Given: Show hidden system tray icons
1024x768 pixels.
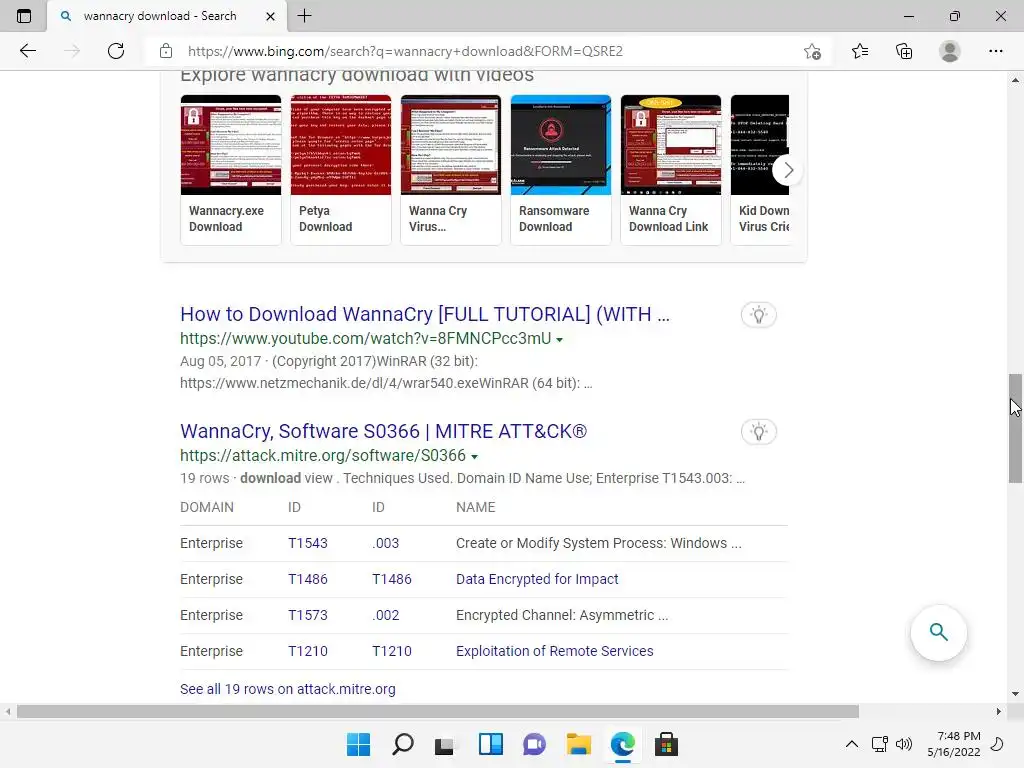Looking at the screenshot, I should pos(852,744).
